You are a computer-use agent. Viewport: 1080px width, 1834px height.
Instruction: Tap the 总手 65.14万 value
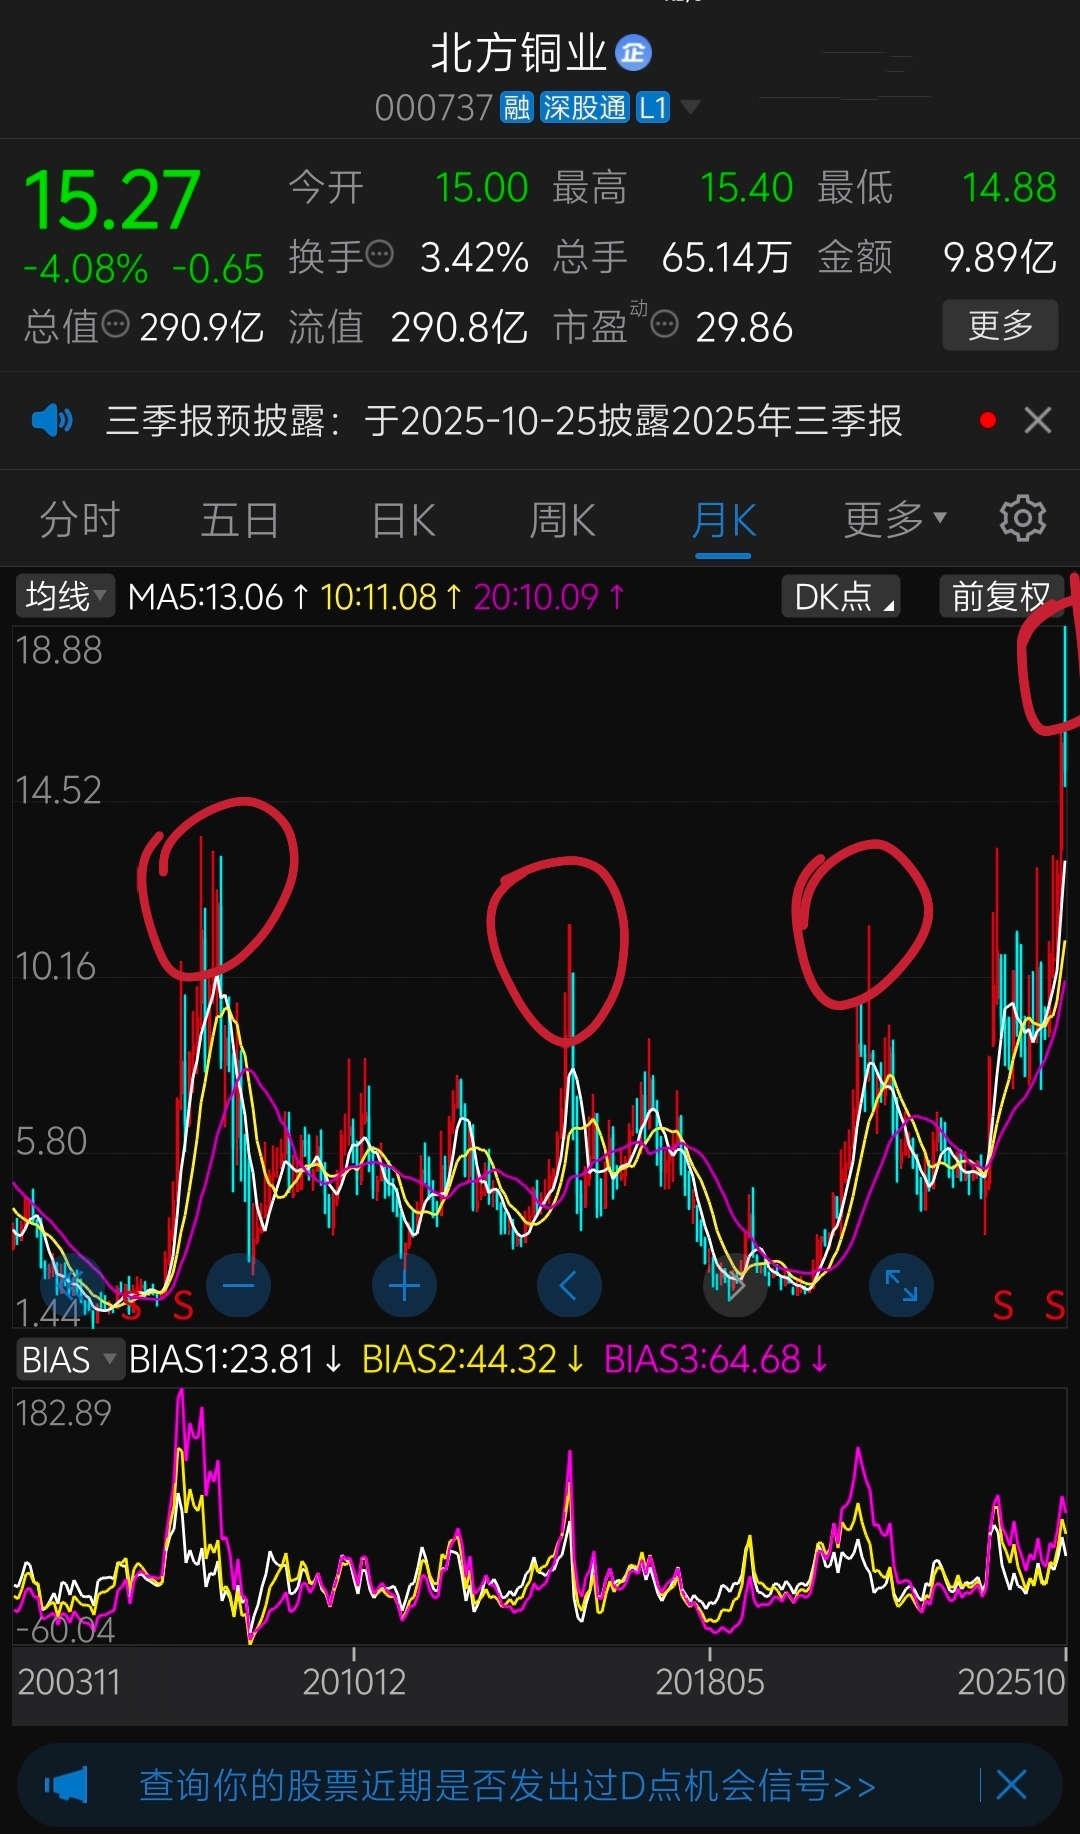point(727,257)
